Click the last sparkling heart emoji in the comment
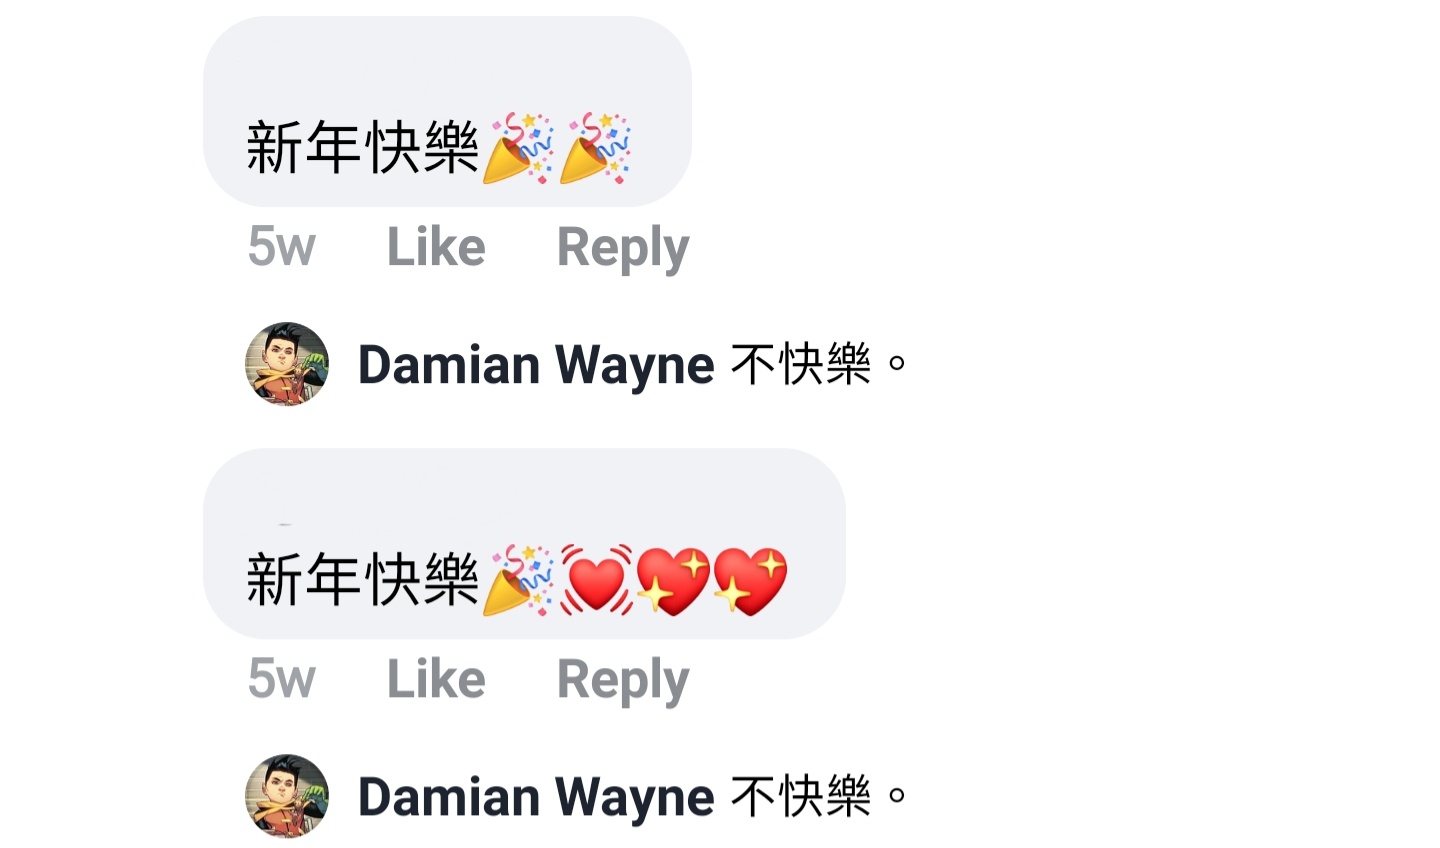Image resolution: width=1440 pixels, height=848 pixels. coord(750,581)
